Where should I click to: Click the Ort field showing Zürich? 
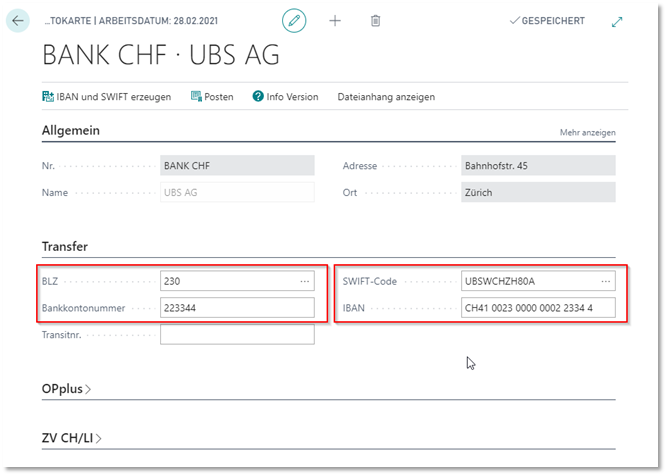tap(538, 192)
